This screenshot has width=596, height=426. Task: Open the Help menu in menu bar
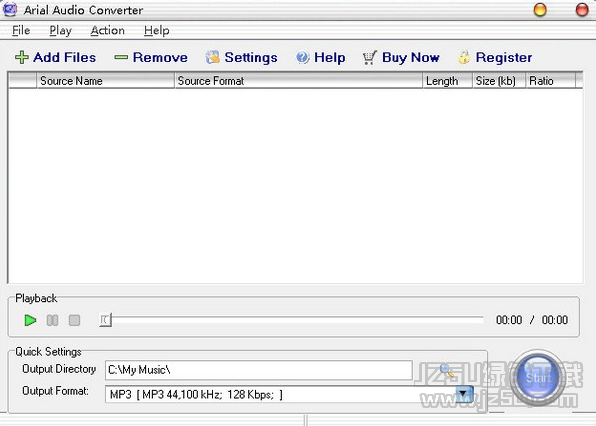tap(157, 30)
